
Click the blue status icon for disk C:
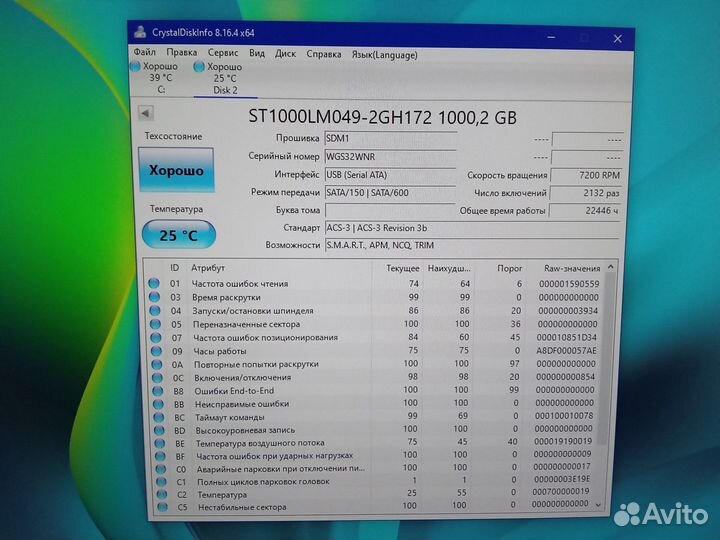(136, 66)
